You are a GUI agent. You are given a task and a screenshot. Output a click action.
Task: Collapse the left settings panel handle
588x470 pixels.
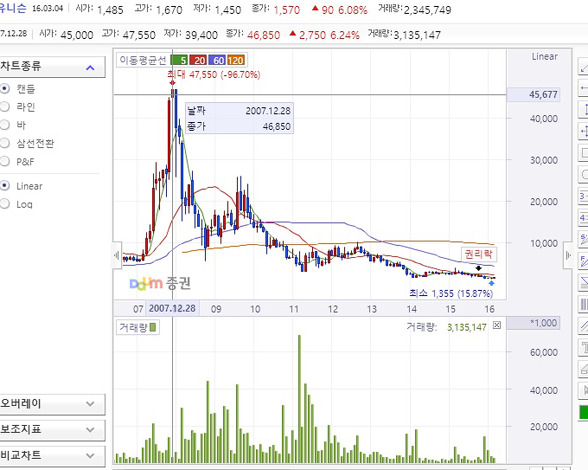pos(117,255)
